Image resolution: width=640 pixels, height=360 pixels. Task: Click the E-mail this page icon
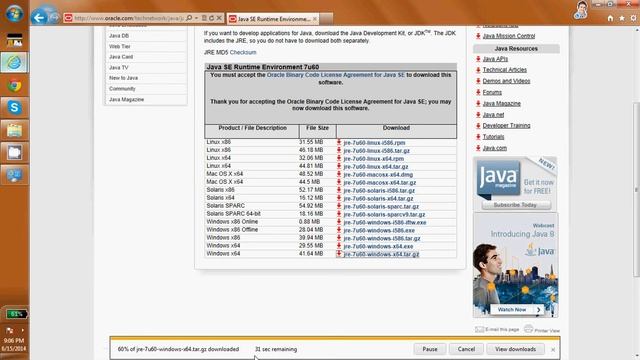[x=480, y=329]
